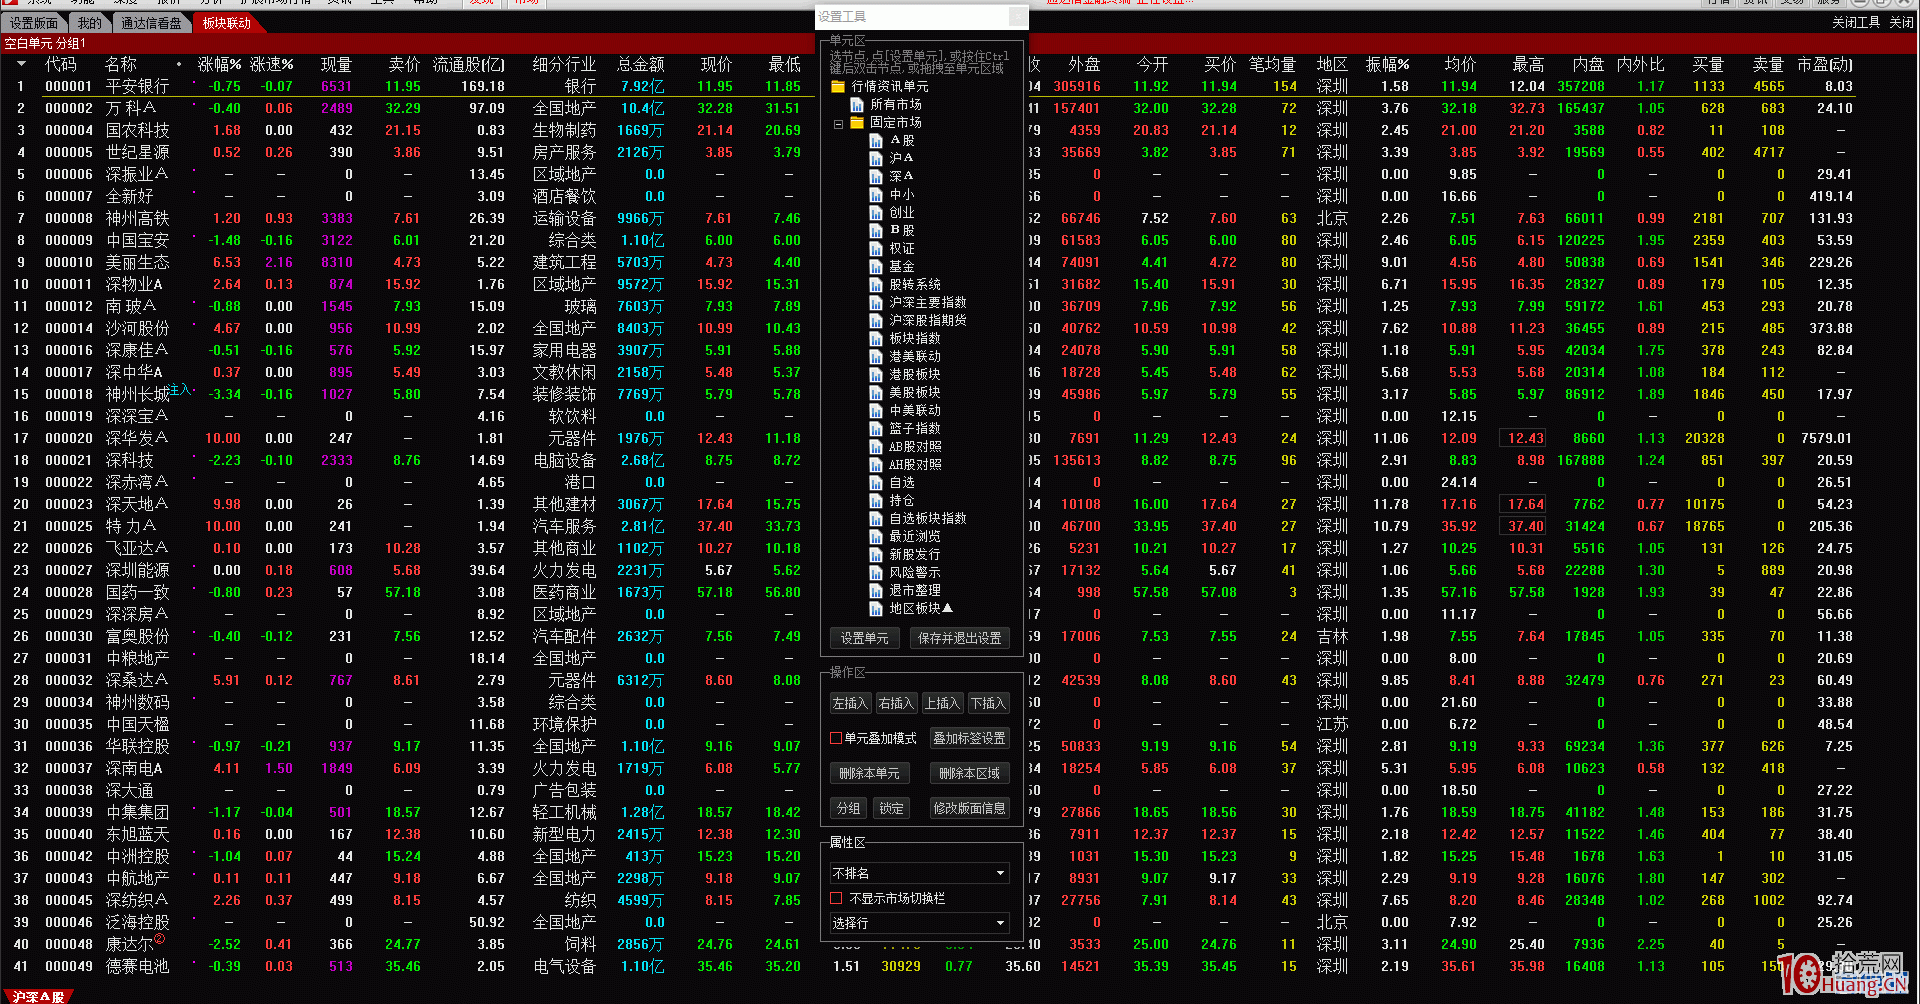Select the 创业 board node icon
The height and width of the screenshot is (1004, 1920).
(x=876, y=213)
